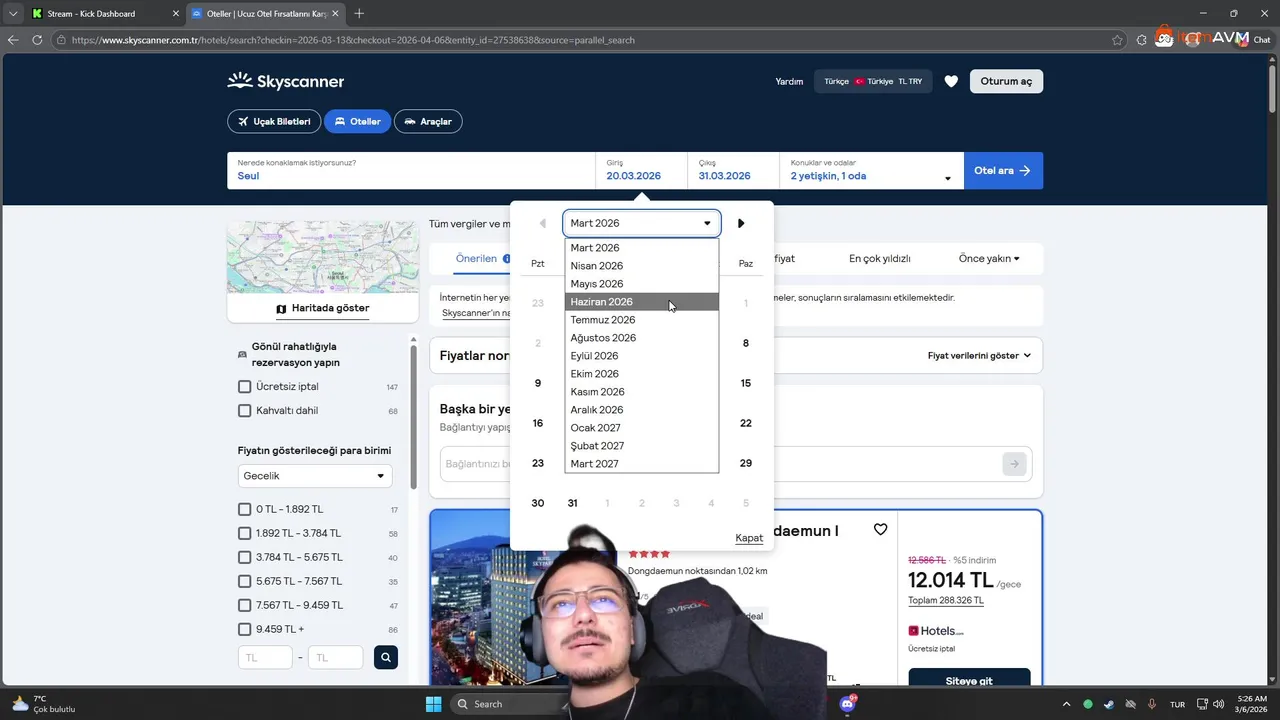Click Siteye git button
The height and width of the screenshot is (720, 1280).
969,679
